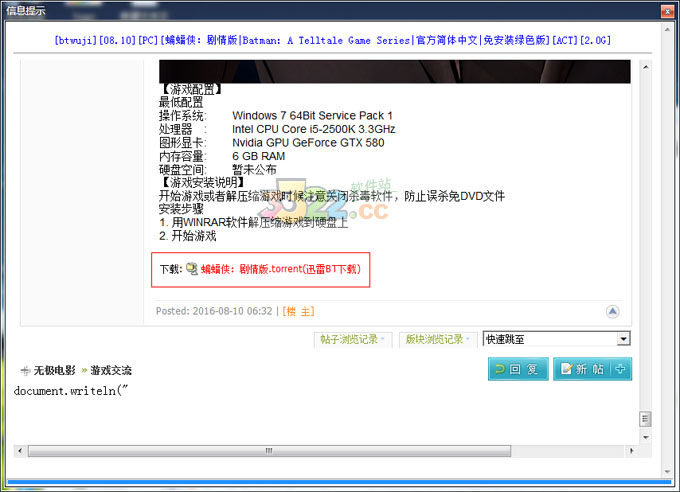Viewport: 680px width, 492px height.
Task: Open the 帖子浏览记录 dropdown
Action: [x=353, y=339]
